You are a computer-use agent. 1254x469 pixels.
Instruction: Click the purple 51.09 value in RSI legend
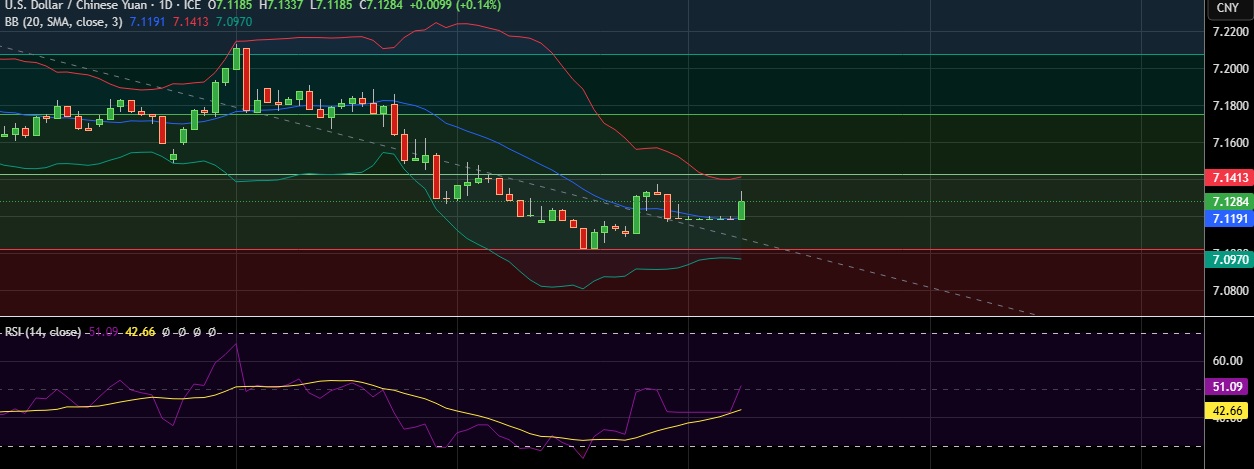(103, 331)
